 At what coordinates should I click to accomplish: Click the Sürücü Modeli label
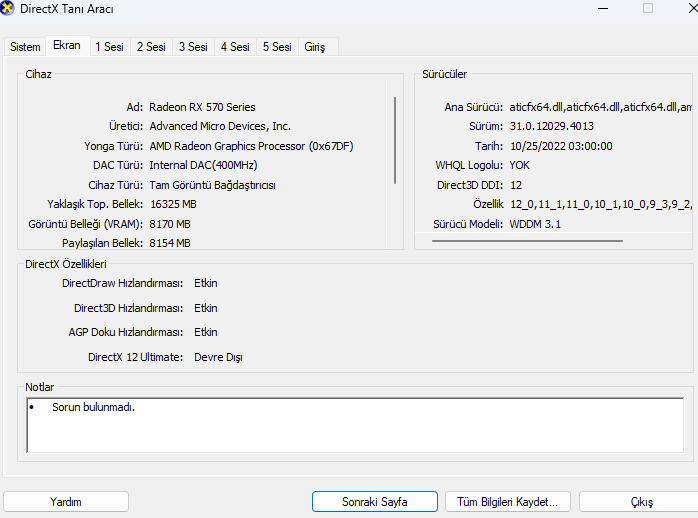click(468, 224)
